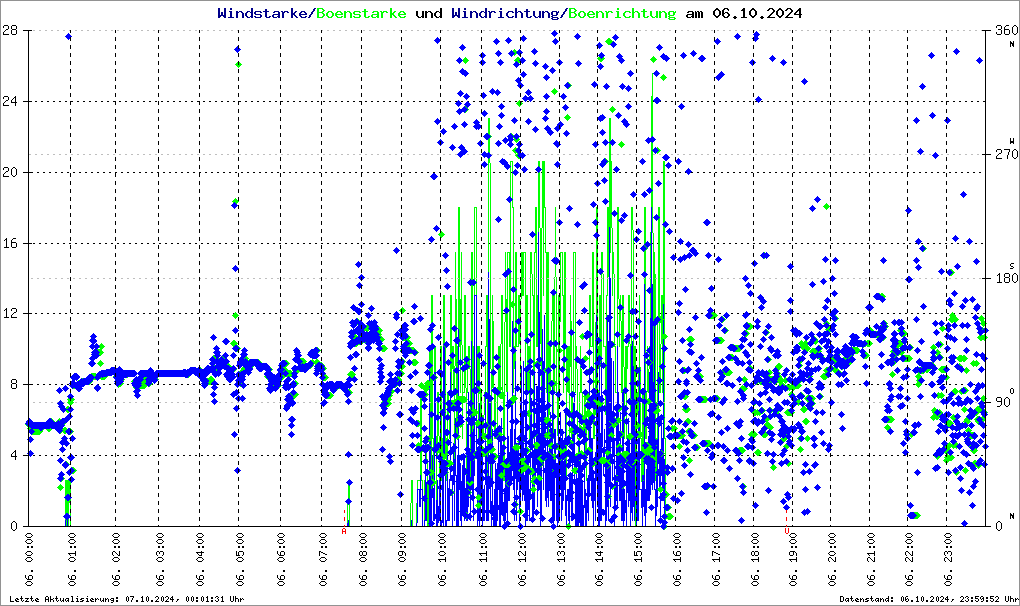Click the red sunrise marker A on the time axis

(x=344, y=531)
